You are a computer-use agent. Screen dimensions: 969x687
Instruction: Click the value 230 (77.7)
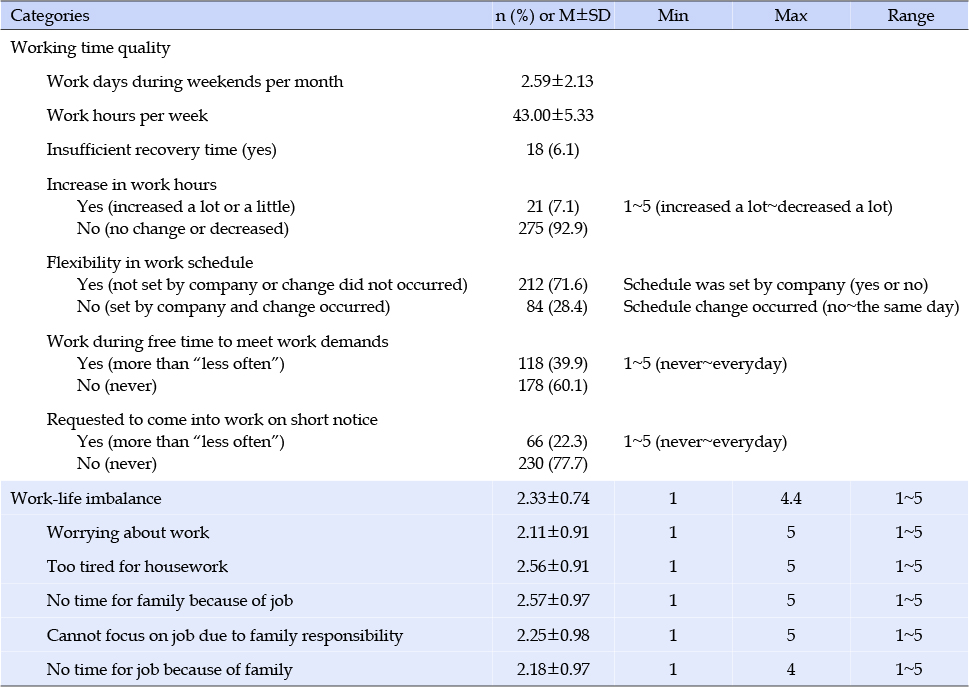click(x=552, y=464)
